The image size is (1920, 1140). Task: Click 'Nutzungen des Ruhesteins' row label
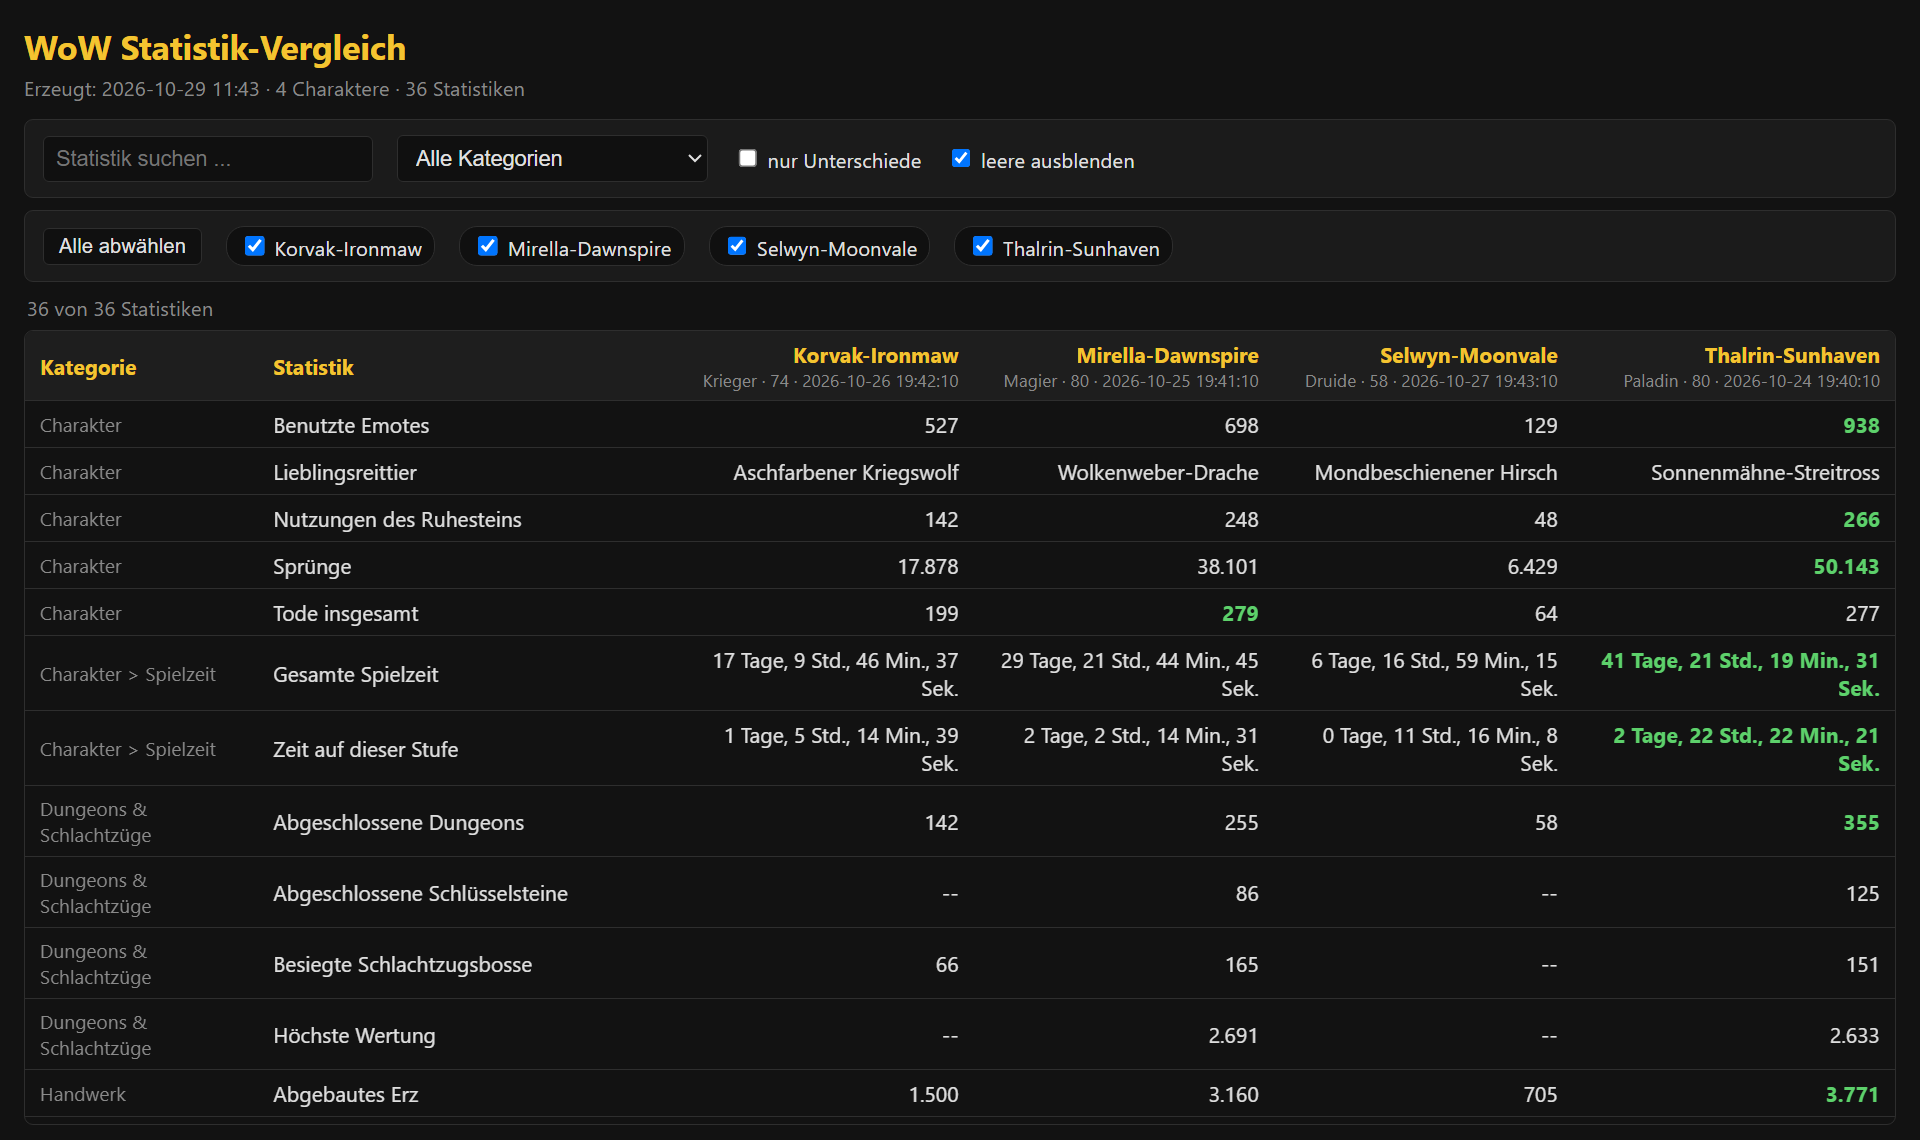pos(397,519)
